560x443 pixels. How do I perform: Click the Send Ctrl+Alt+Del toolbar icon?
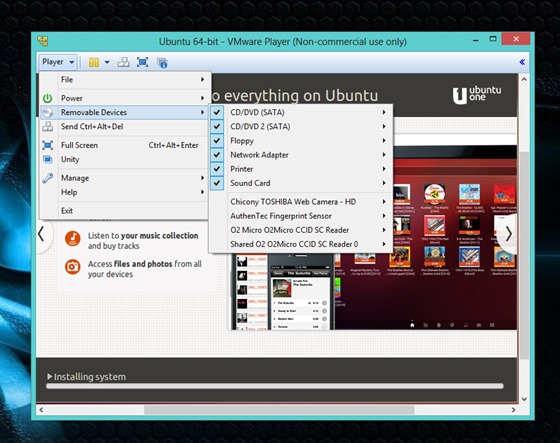(x=124, y=63)
